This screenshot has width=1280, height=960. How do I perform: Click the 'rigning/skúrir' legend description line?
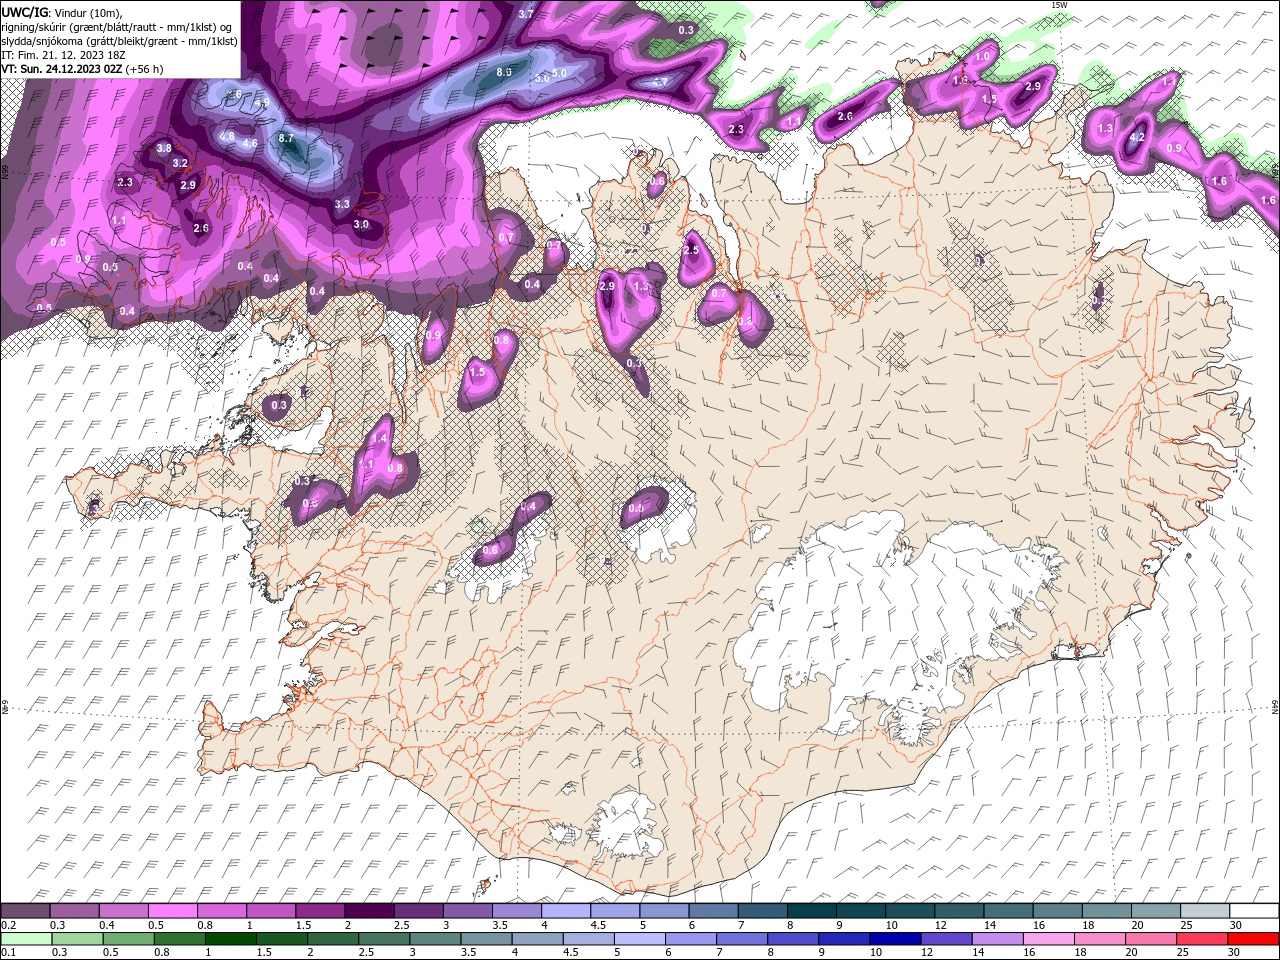pos(116,27)
